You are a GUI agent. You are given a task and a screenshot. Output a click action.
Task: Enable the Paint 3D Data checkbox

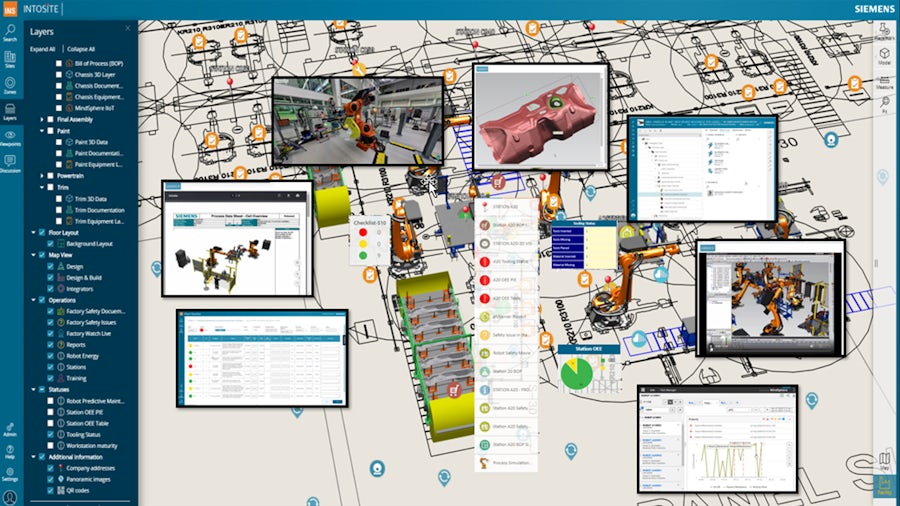[59, 142]
